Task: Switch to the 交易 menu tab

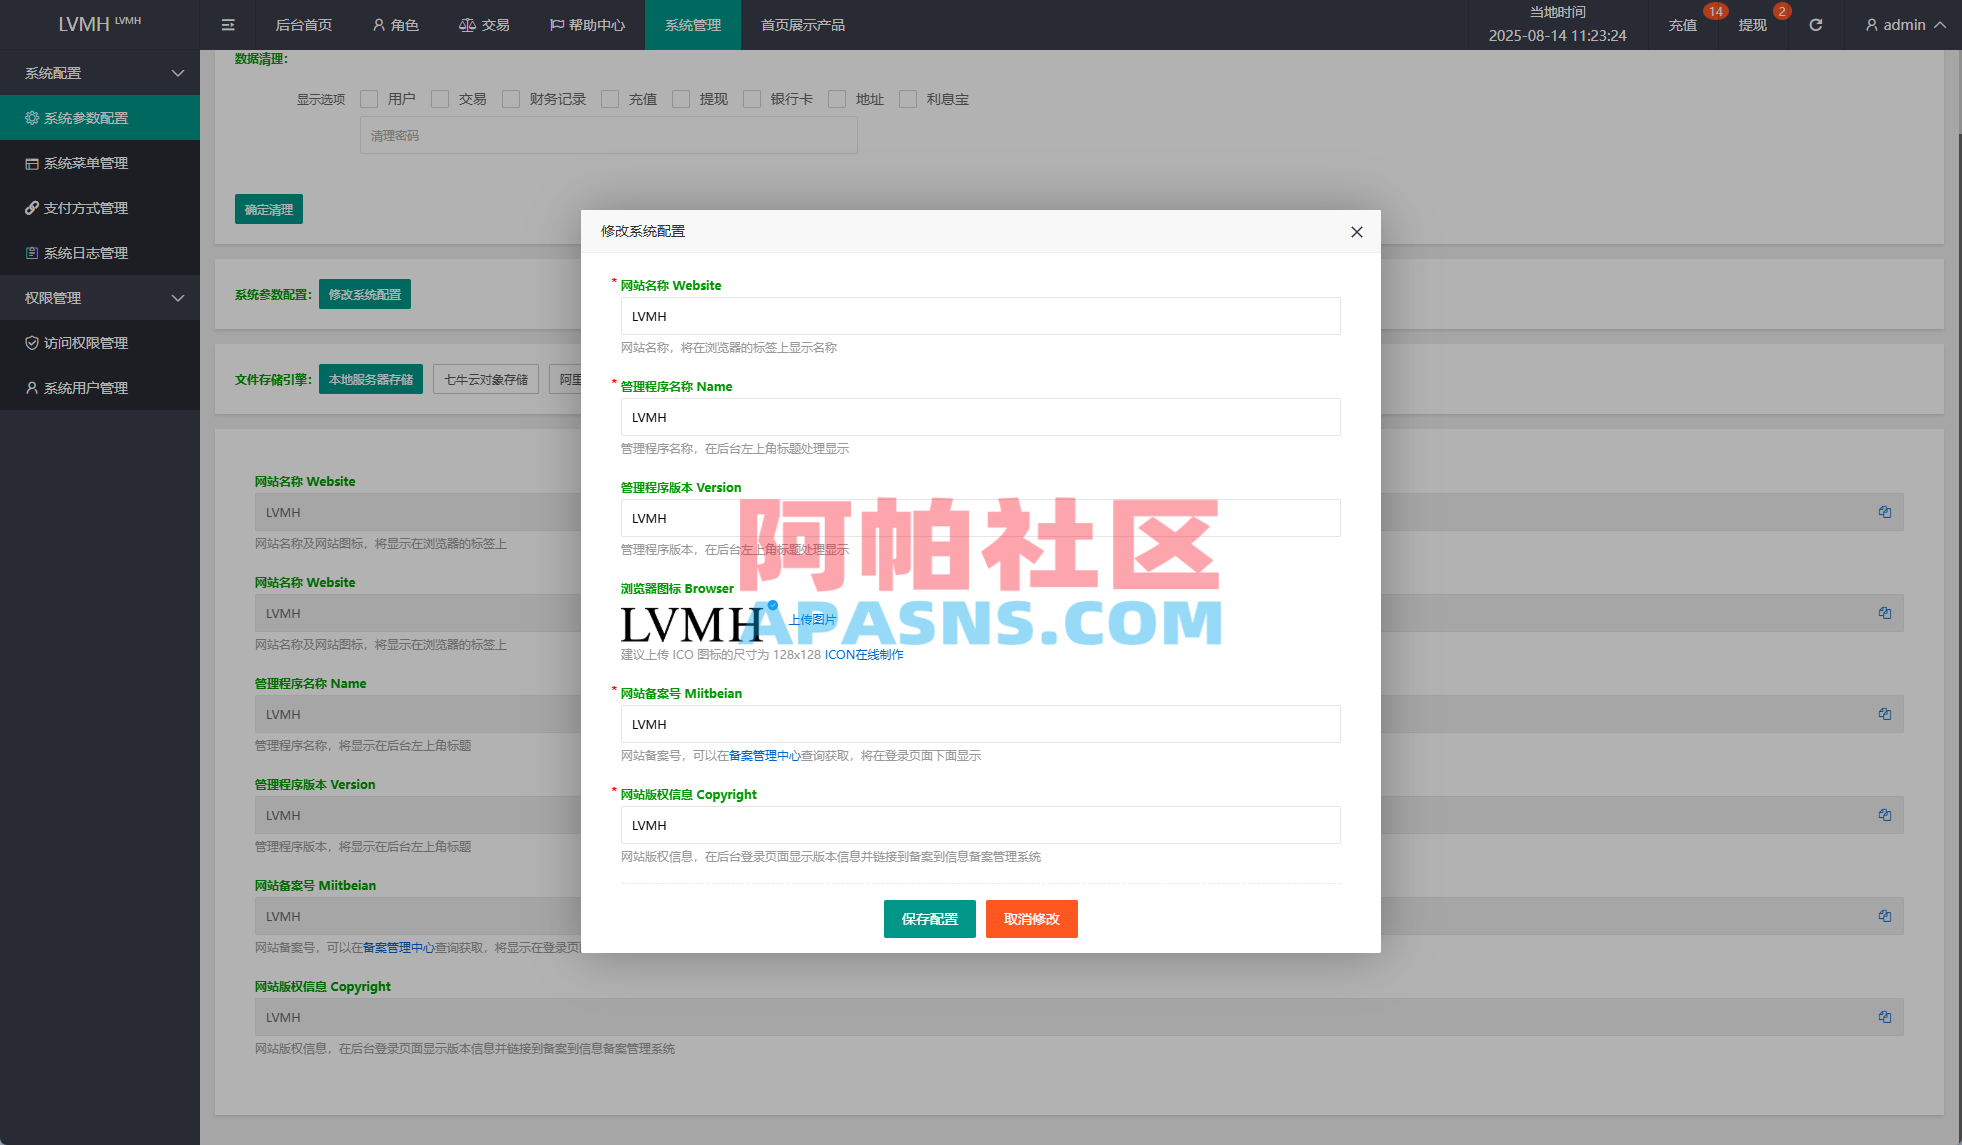Action: pyautogui.click(x=484, y=25)
